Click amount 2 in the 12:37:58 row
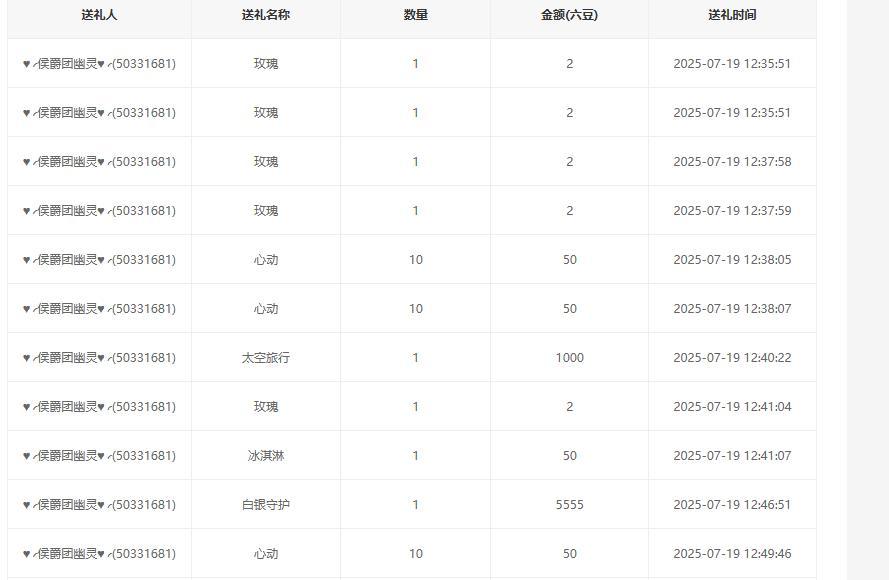The image size is (889, 580). click(x=569, y=162)
